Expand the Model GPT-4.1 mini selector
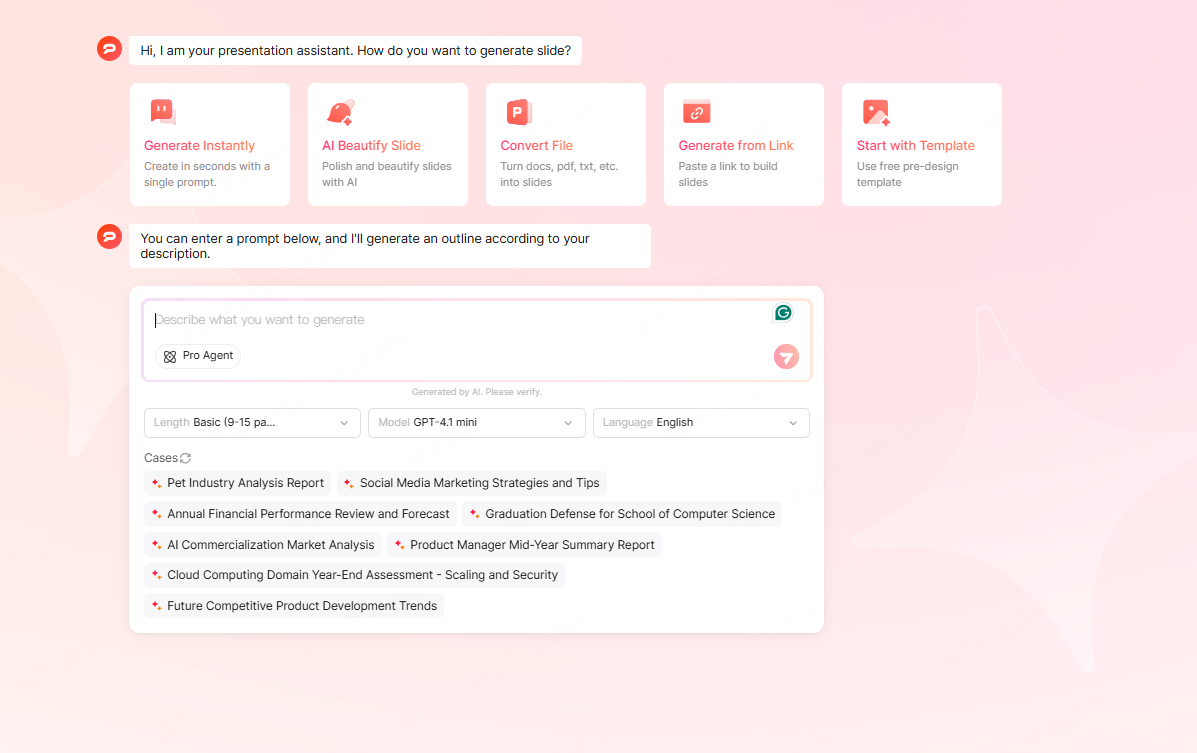The height and width of the screenshot is (753, 1197). [x=476, y=423]
